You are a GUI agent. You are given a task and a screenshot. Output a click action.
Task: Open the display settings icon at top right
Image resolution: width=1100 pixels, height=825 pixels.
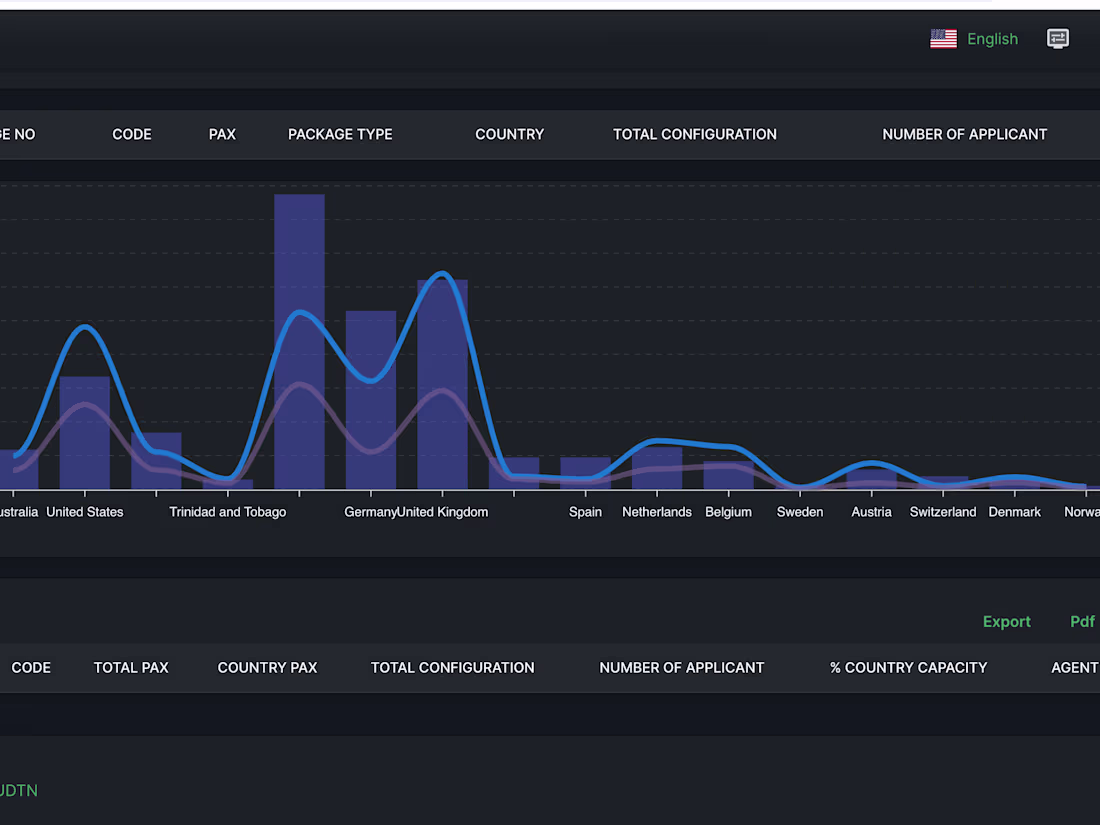click(x=1058, y=39)
